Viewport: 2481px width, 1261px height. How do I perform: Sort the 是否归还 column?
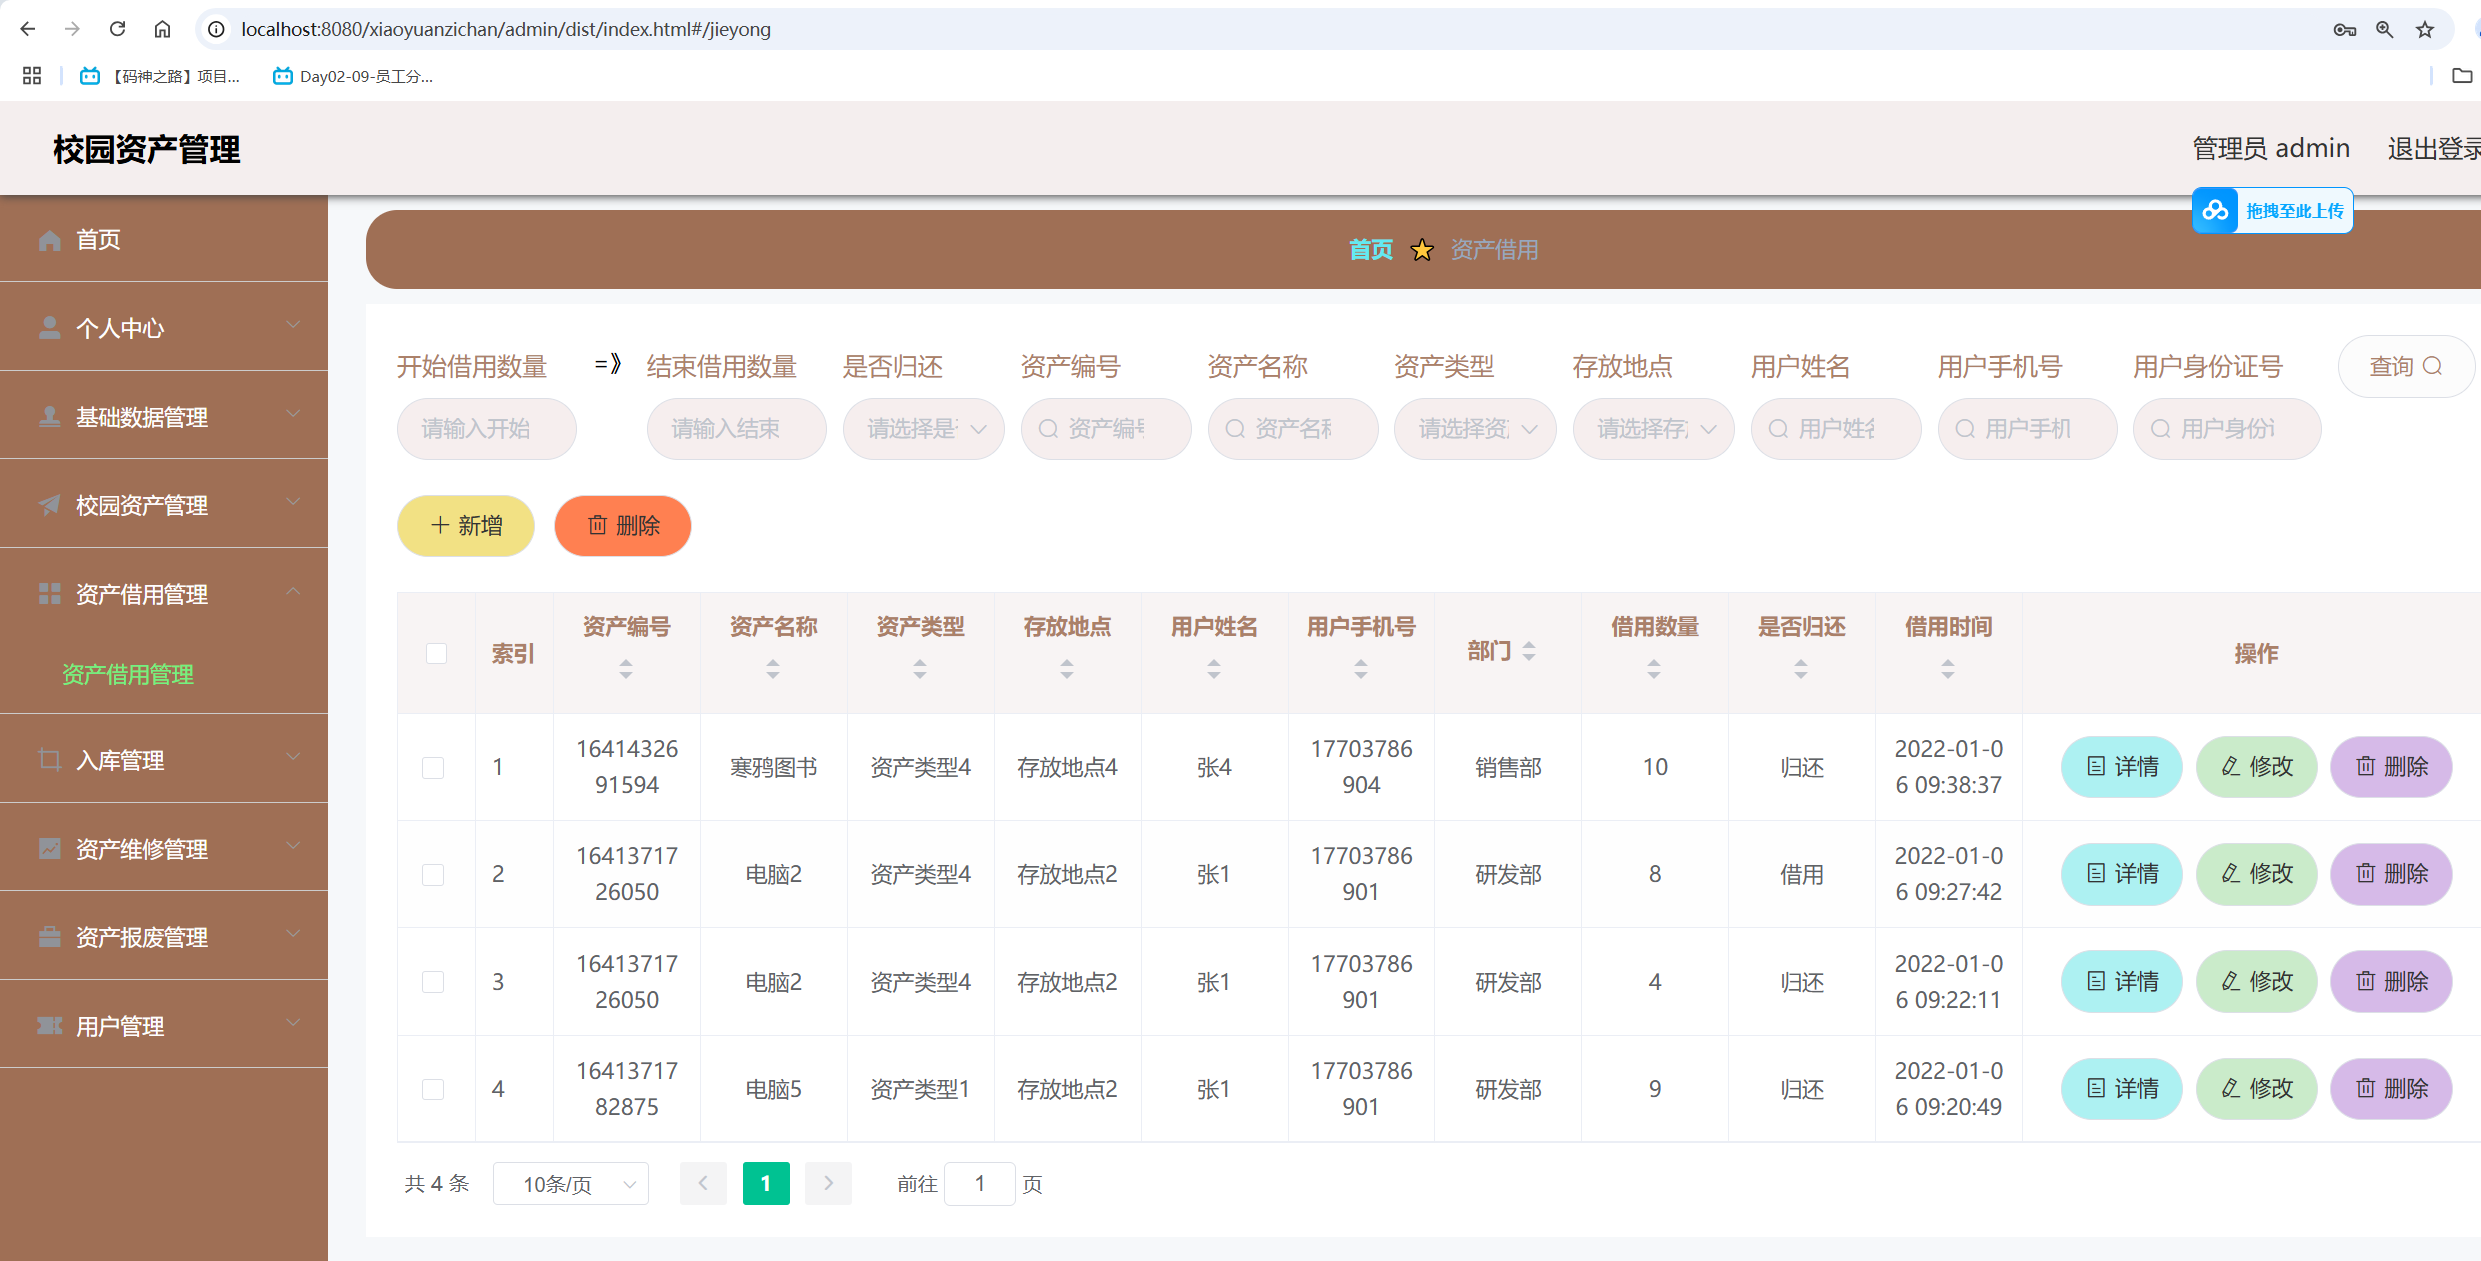click(x=1801, y=669)
